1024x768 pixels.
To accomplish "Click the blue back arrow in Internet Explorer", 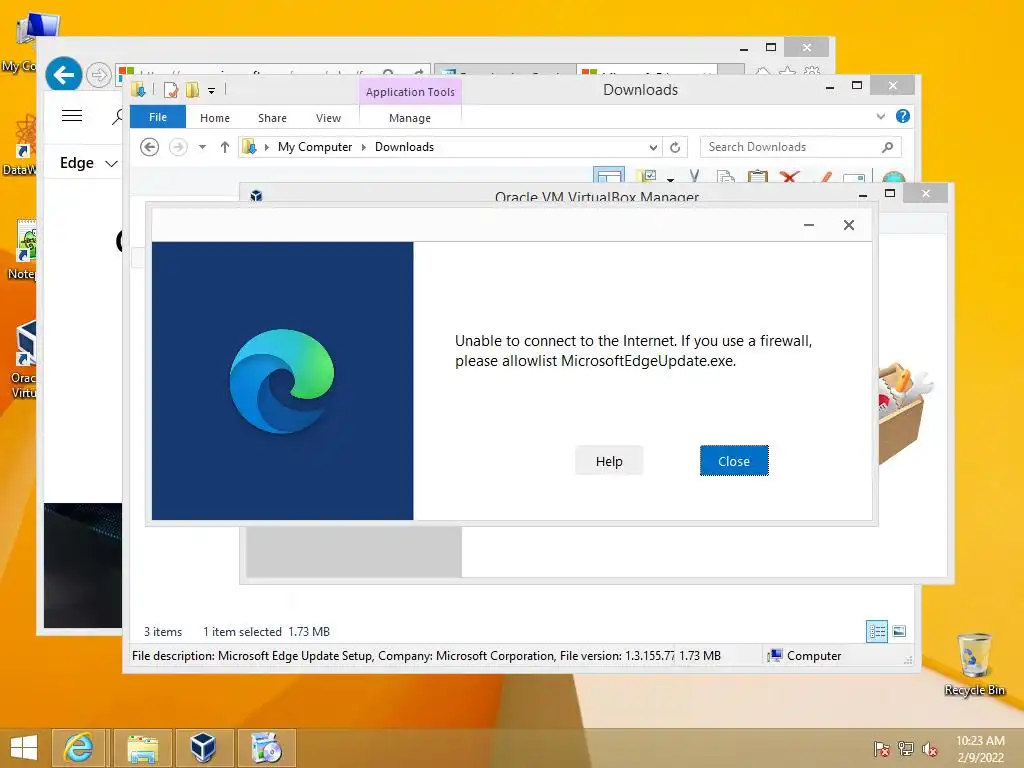I will [x=63, y=75].
